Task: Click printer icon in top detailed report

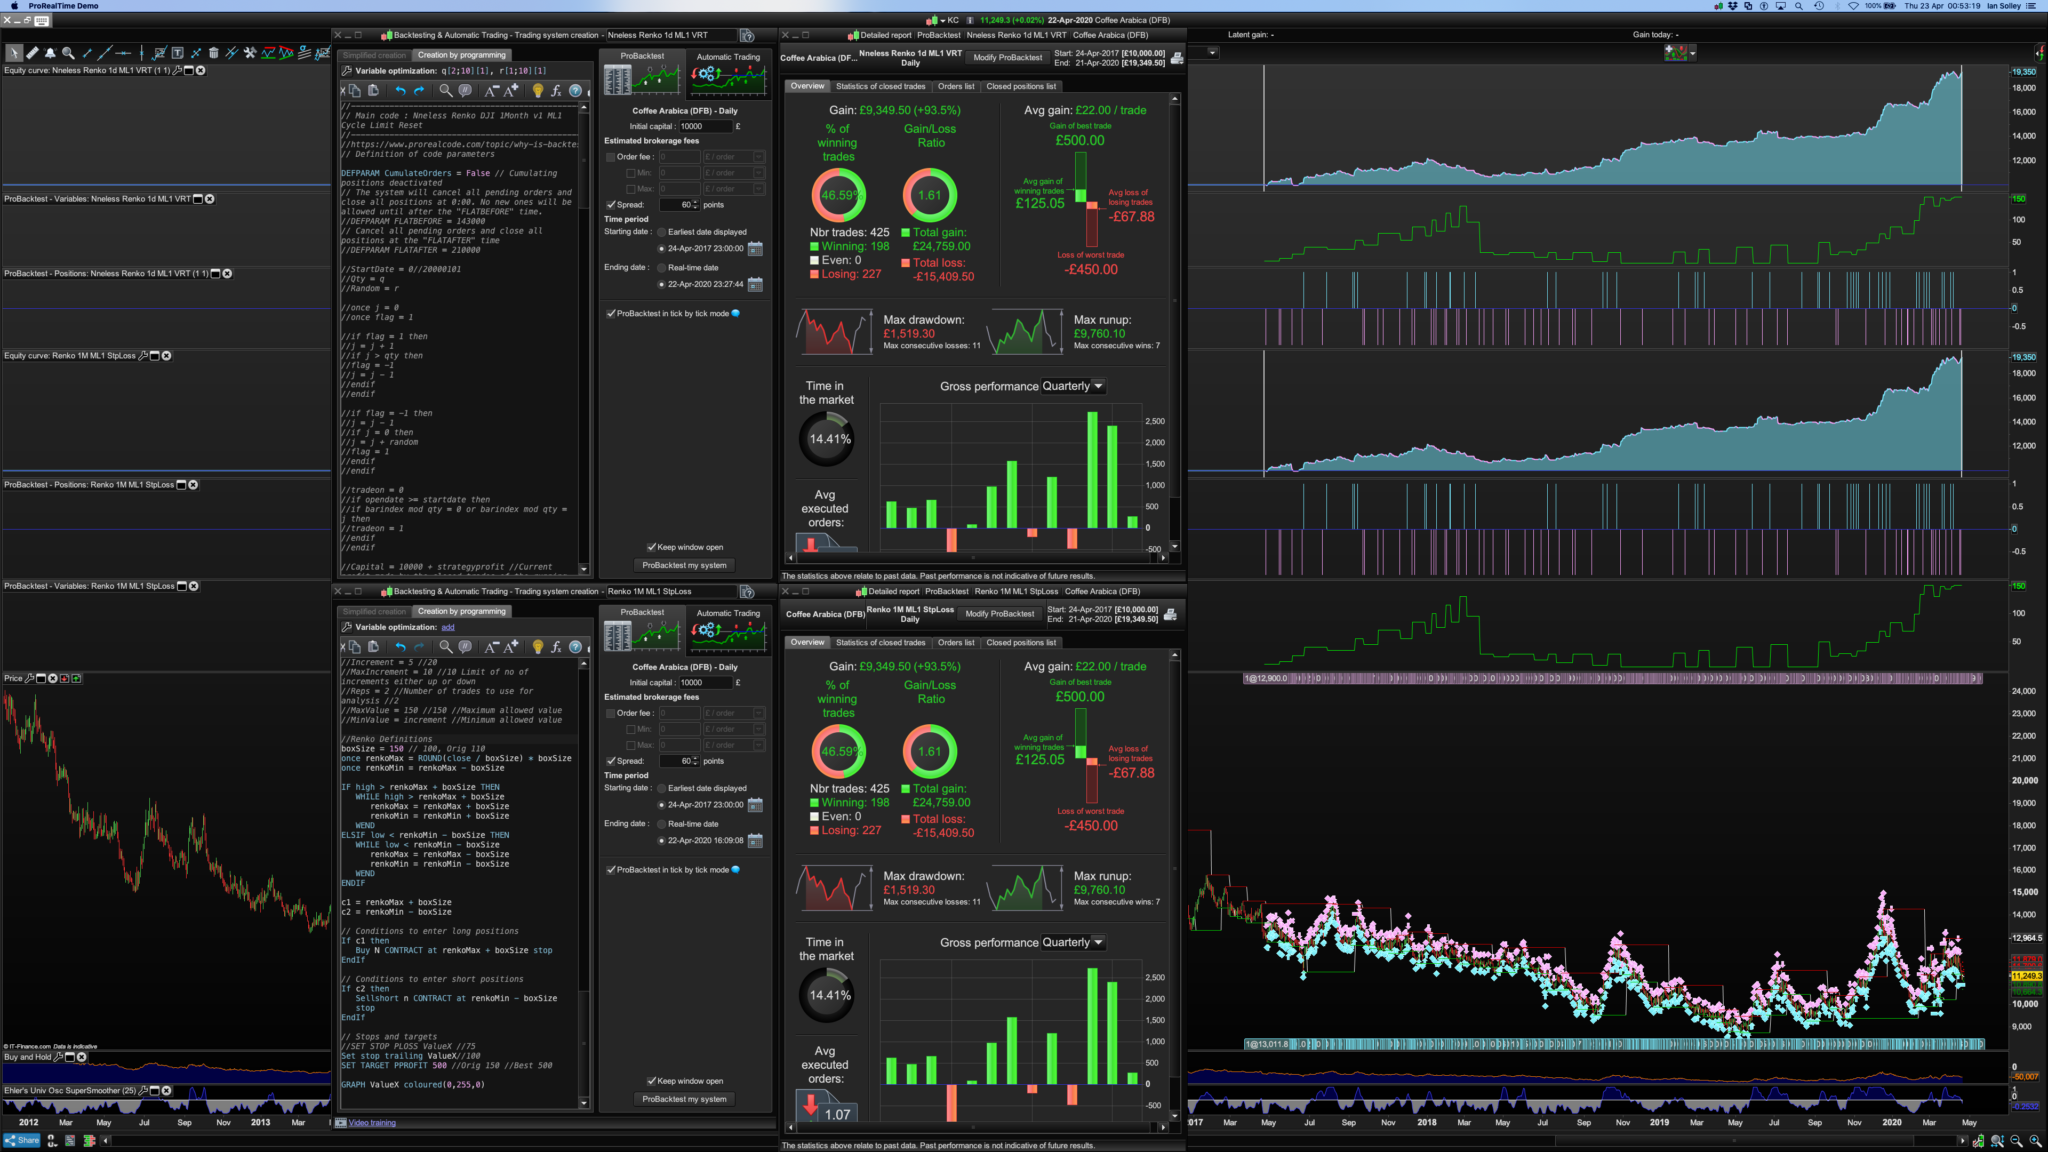Action: click(x=1177, y=58)
